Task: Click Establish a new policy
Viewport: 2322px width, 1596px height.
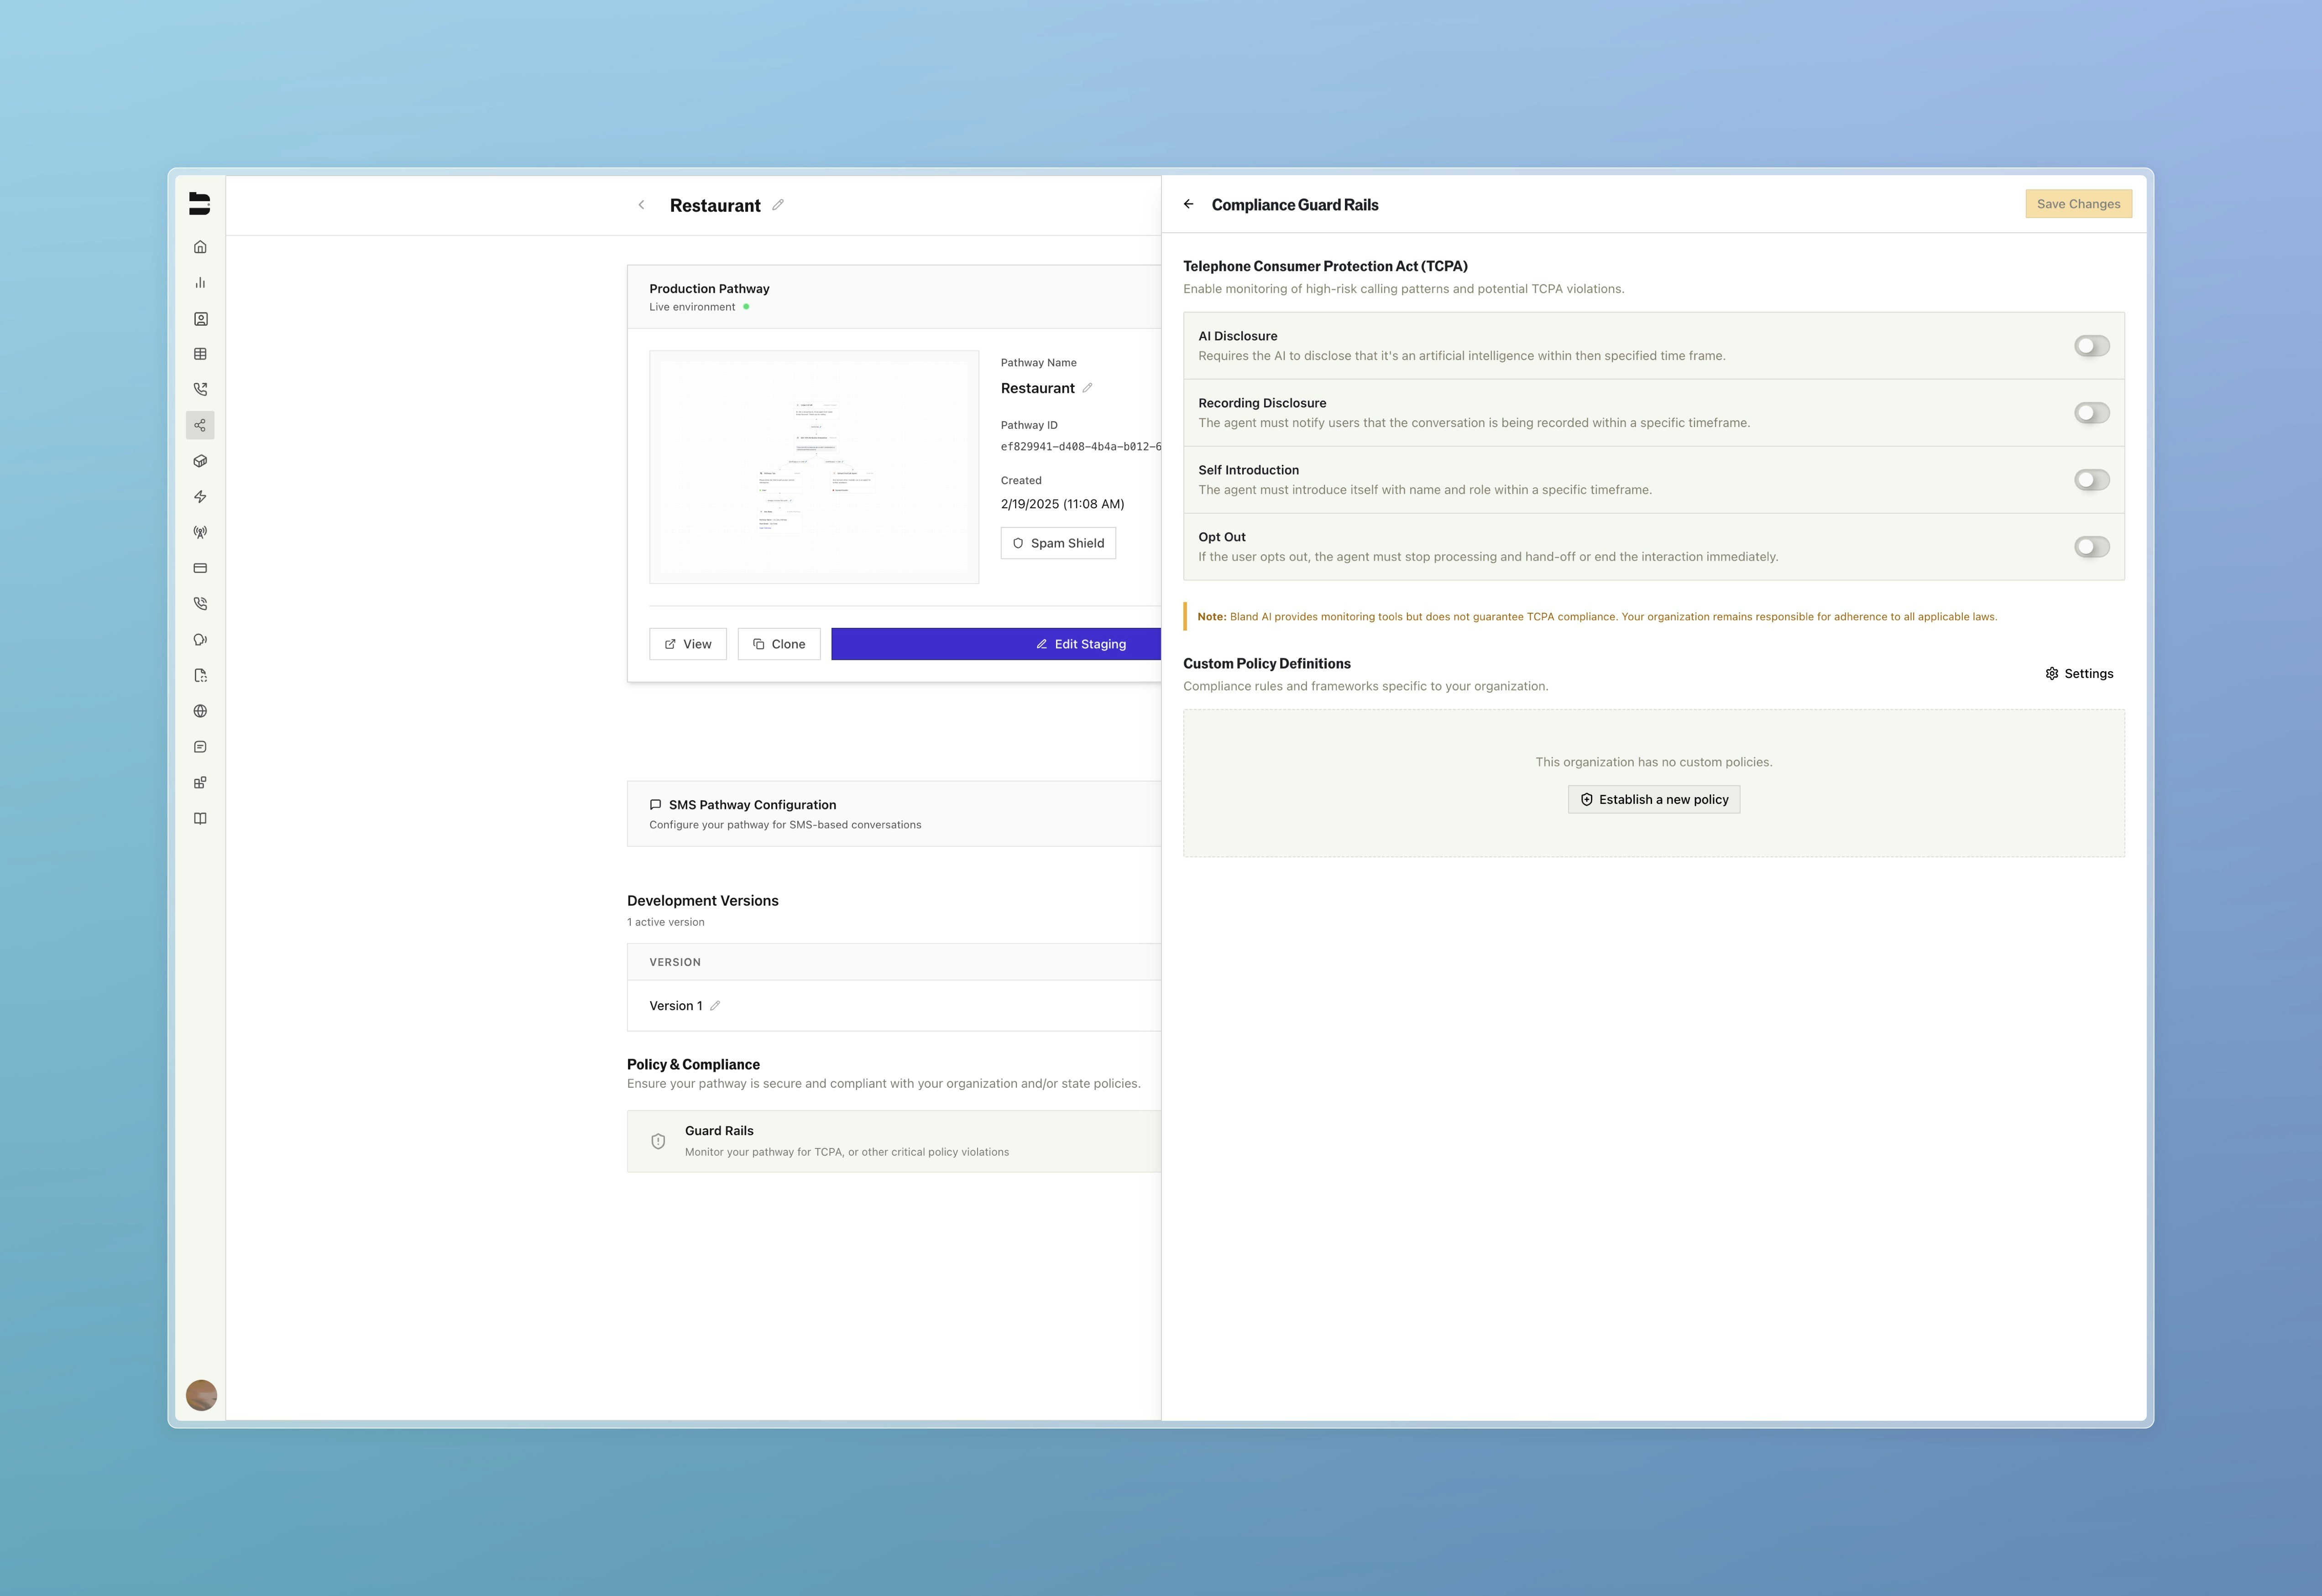Action: (x=1653, y=799)
